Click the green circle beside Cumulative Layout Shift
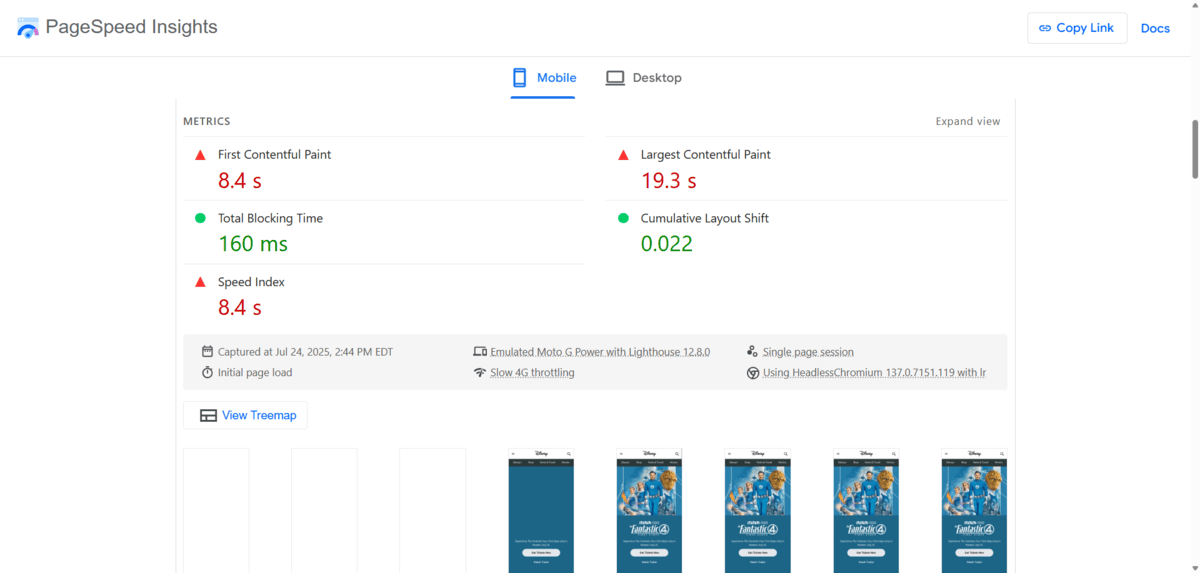This screenshot has width=1200, height=573. click(623, 218)
